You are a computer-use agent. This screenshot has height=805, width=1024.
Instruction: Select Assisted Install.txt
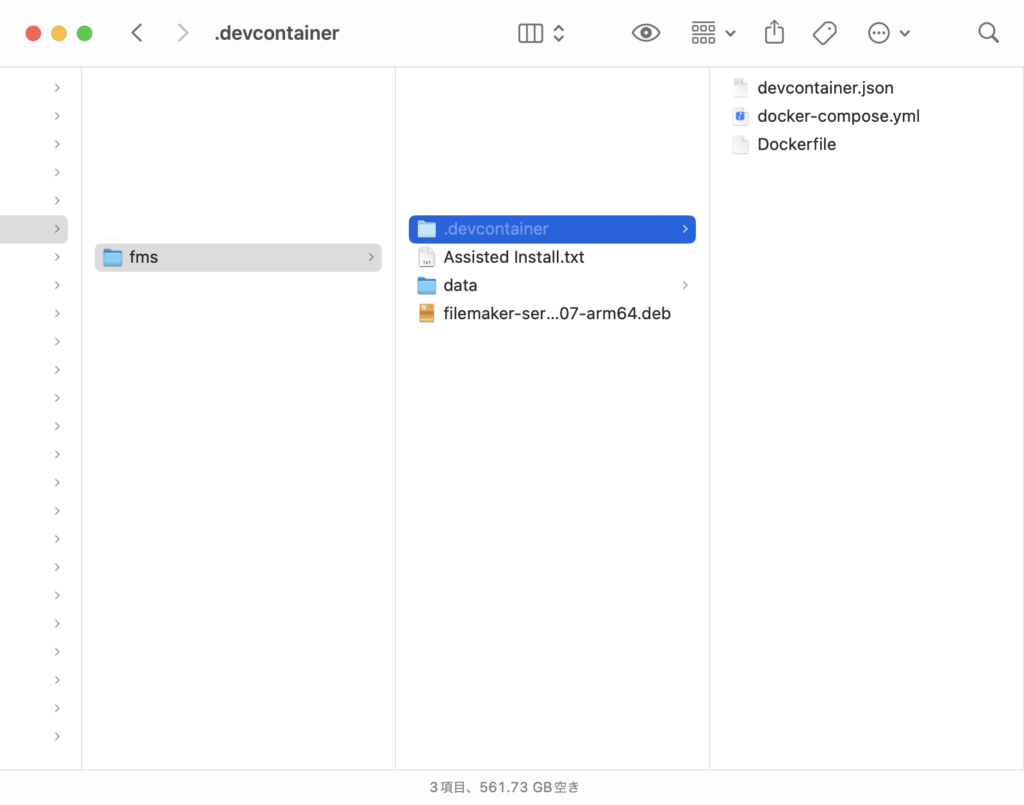pos(513,257)
